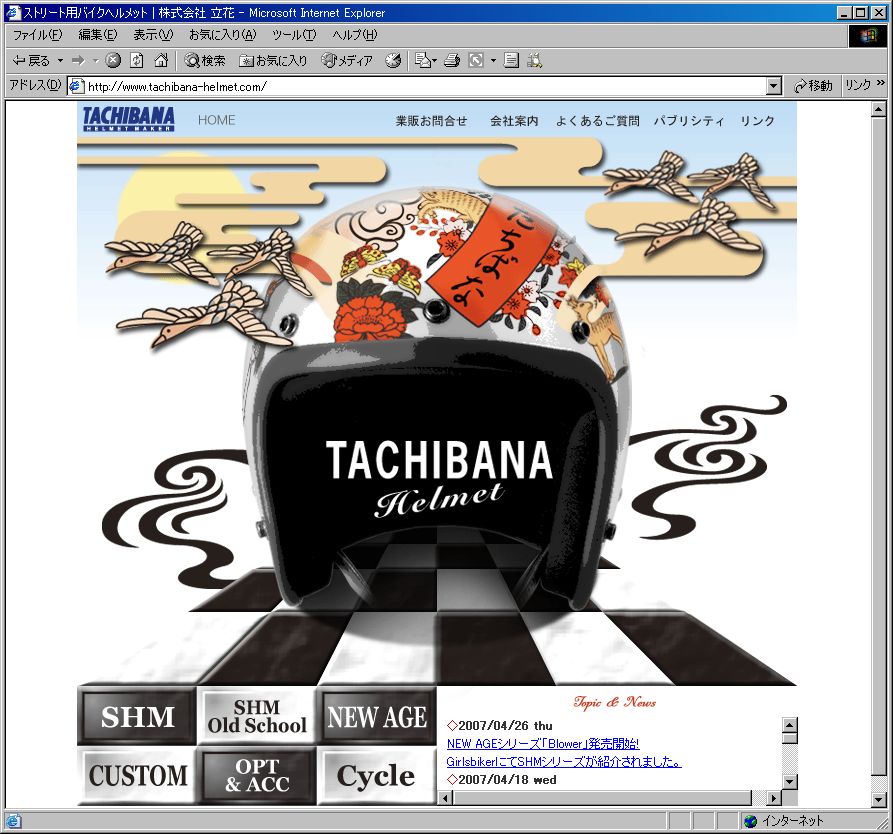The image size is (893, 834).
Task: Open the 表示(V) menu
Action: 153,35
